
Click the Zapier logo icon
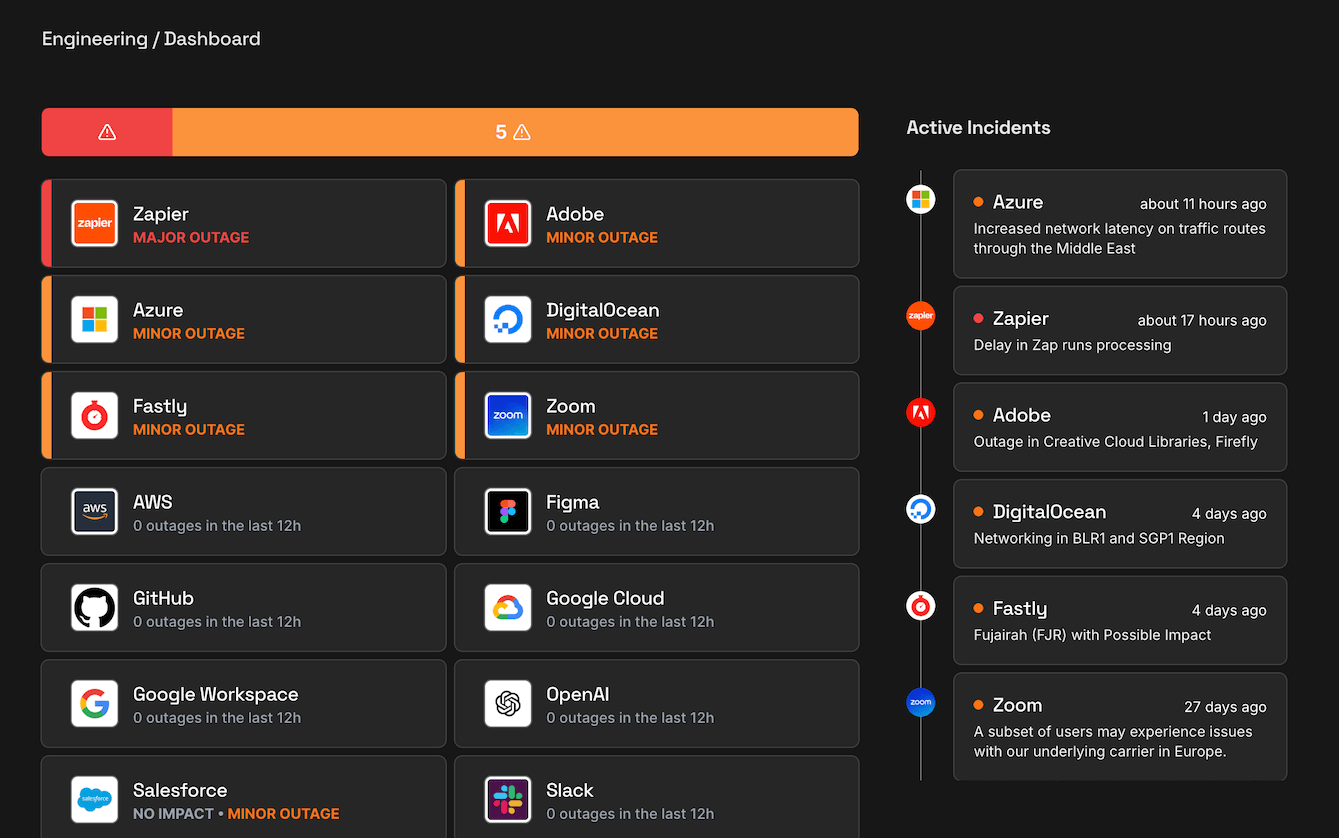(x=94, y=223)
